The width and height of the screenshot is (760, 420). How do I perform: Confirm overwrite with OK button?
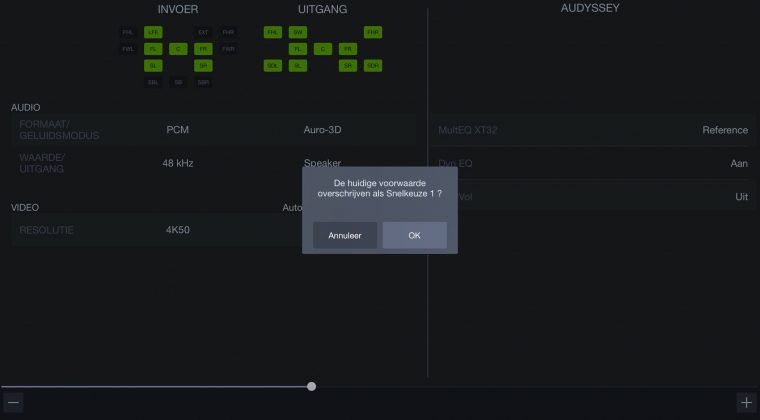pos(414,235)
